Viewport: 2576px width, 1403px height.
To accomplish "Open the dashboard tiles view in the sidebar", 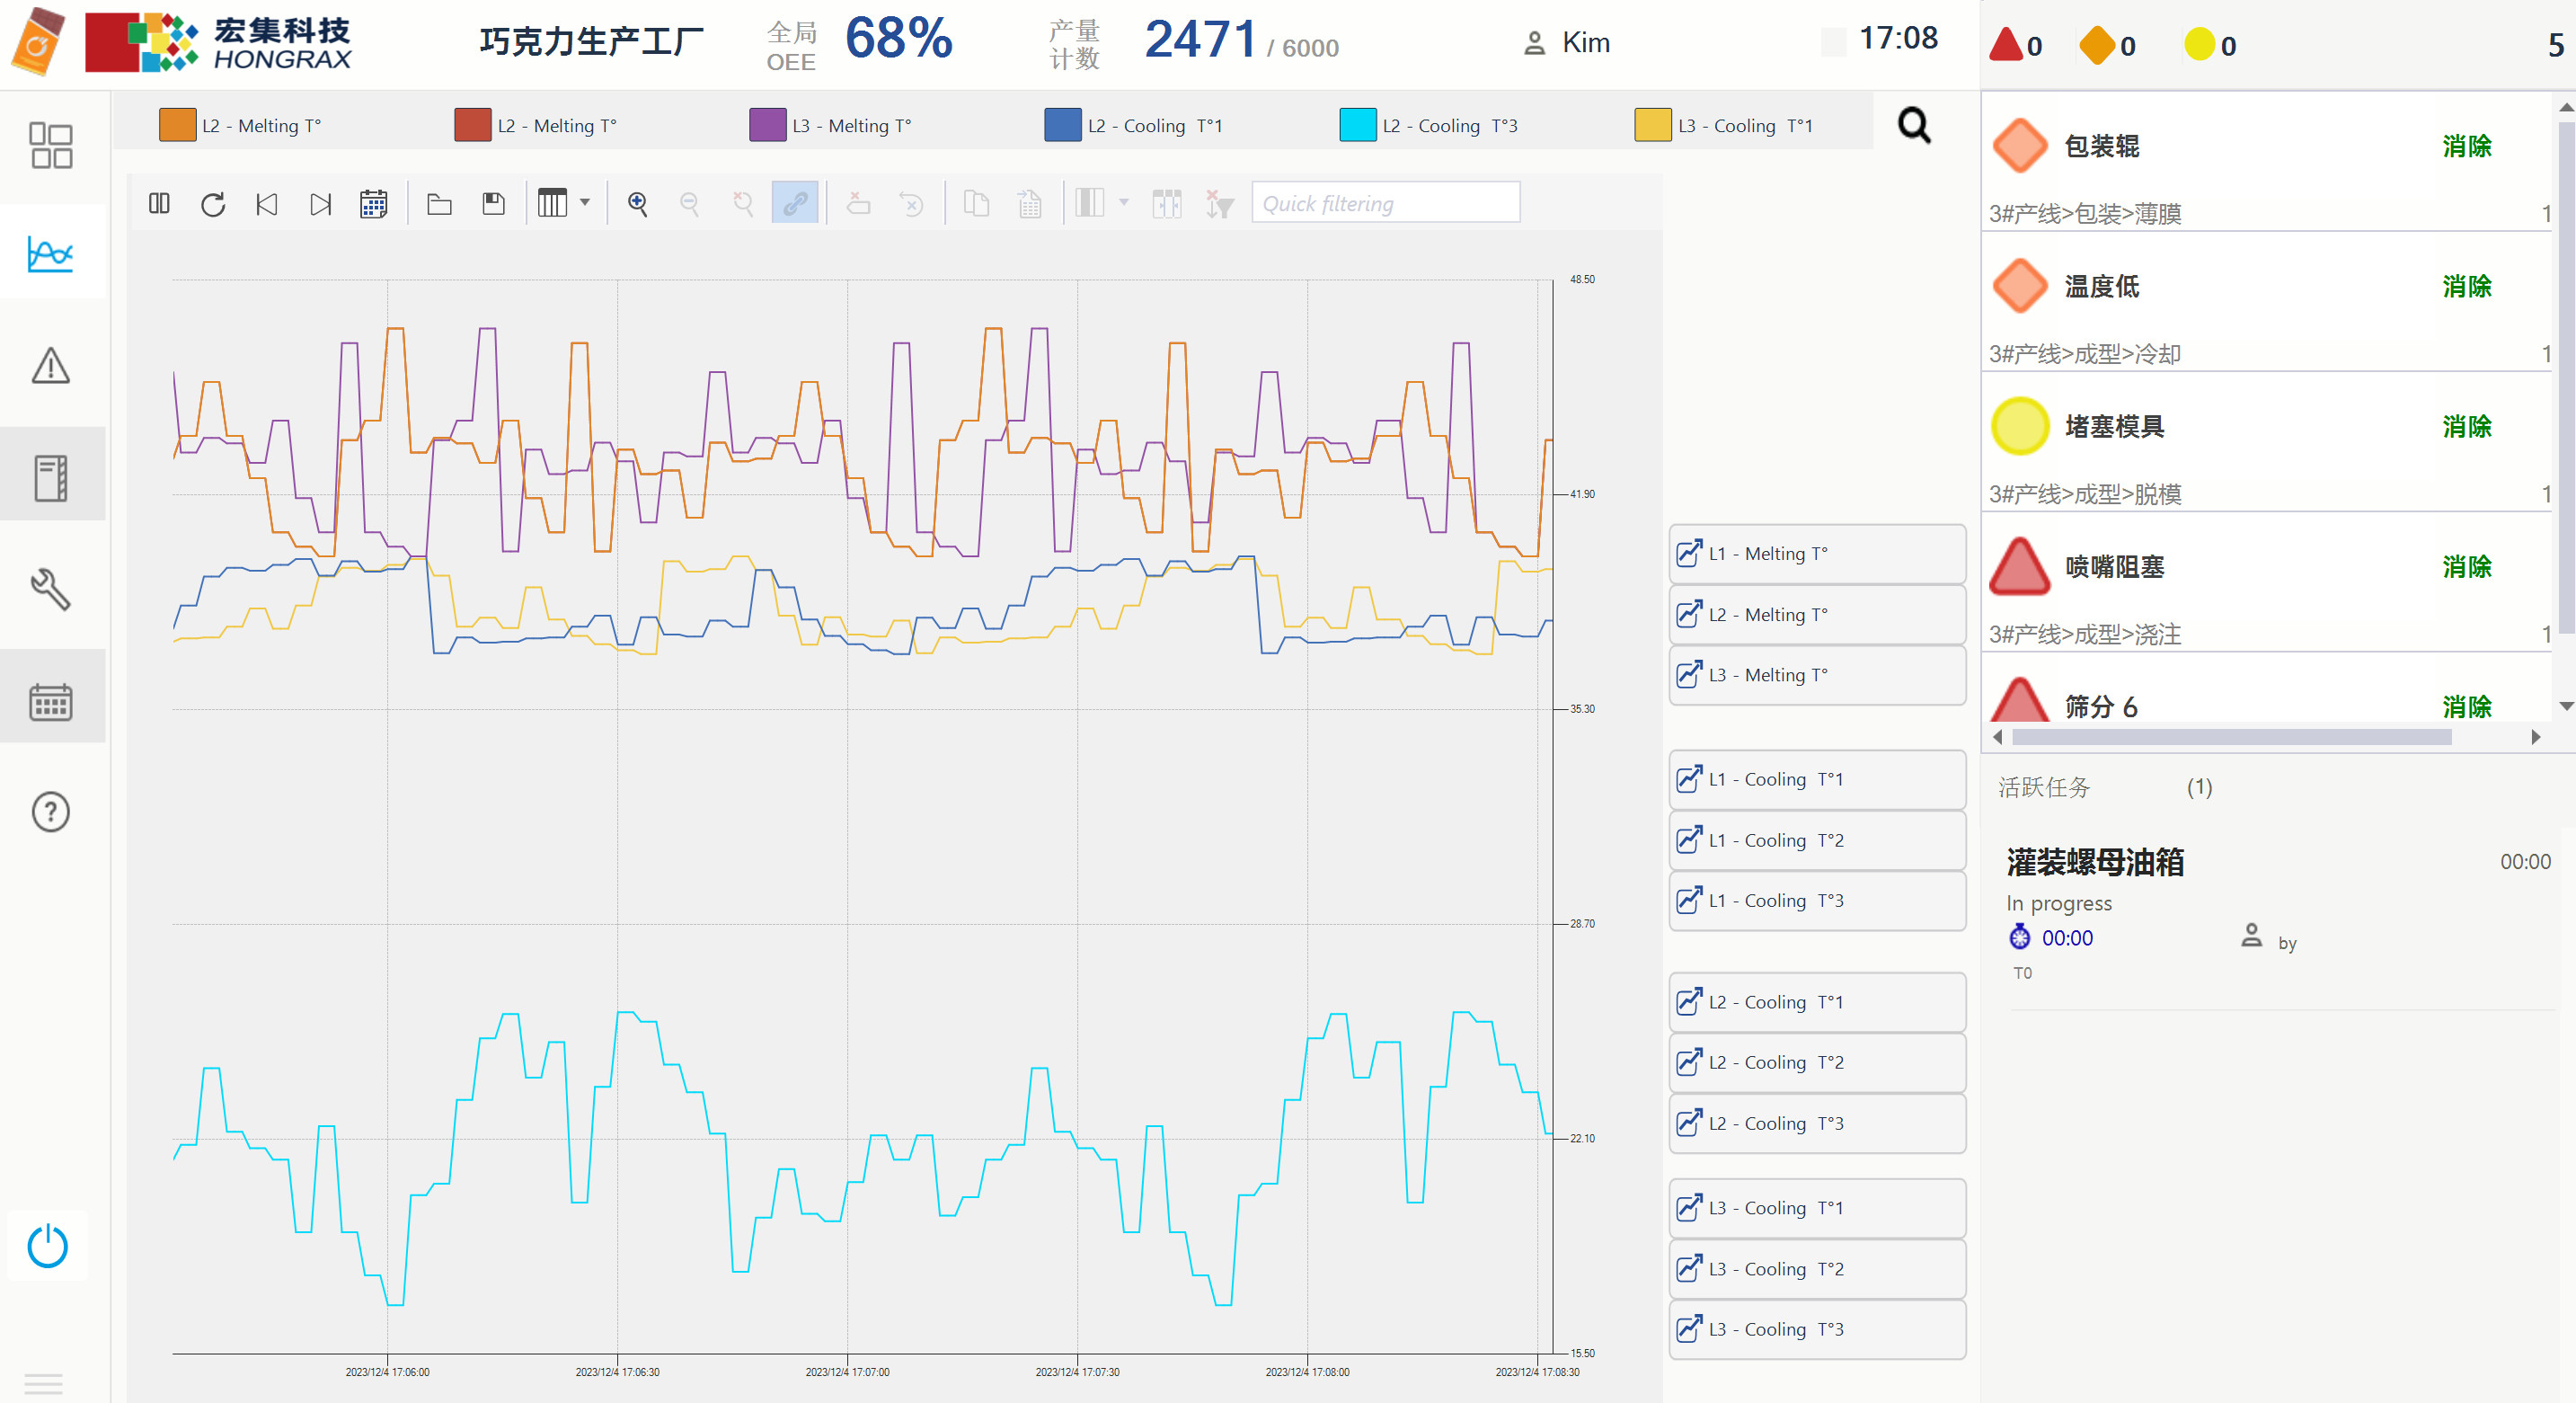I will click(51, 146).
